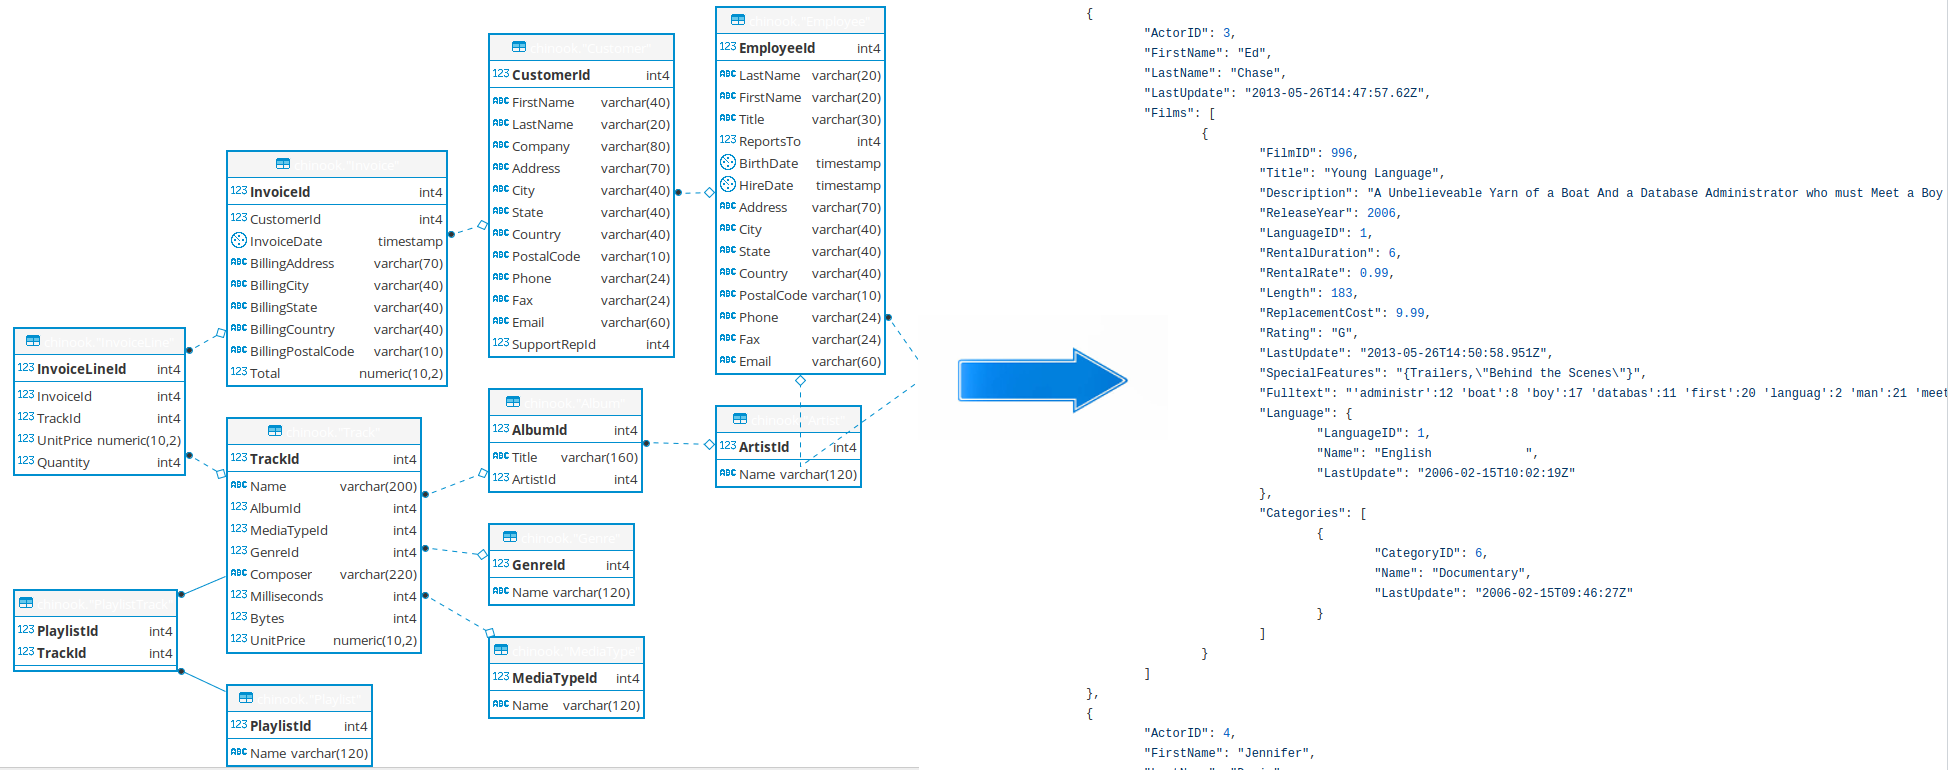Click the MediaType table header icon
This screenshot has height=770, width=1951.
click(x=501, y=650)
